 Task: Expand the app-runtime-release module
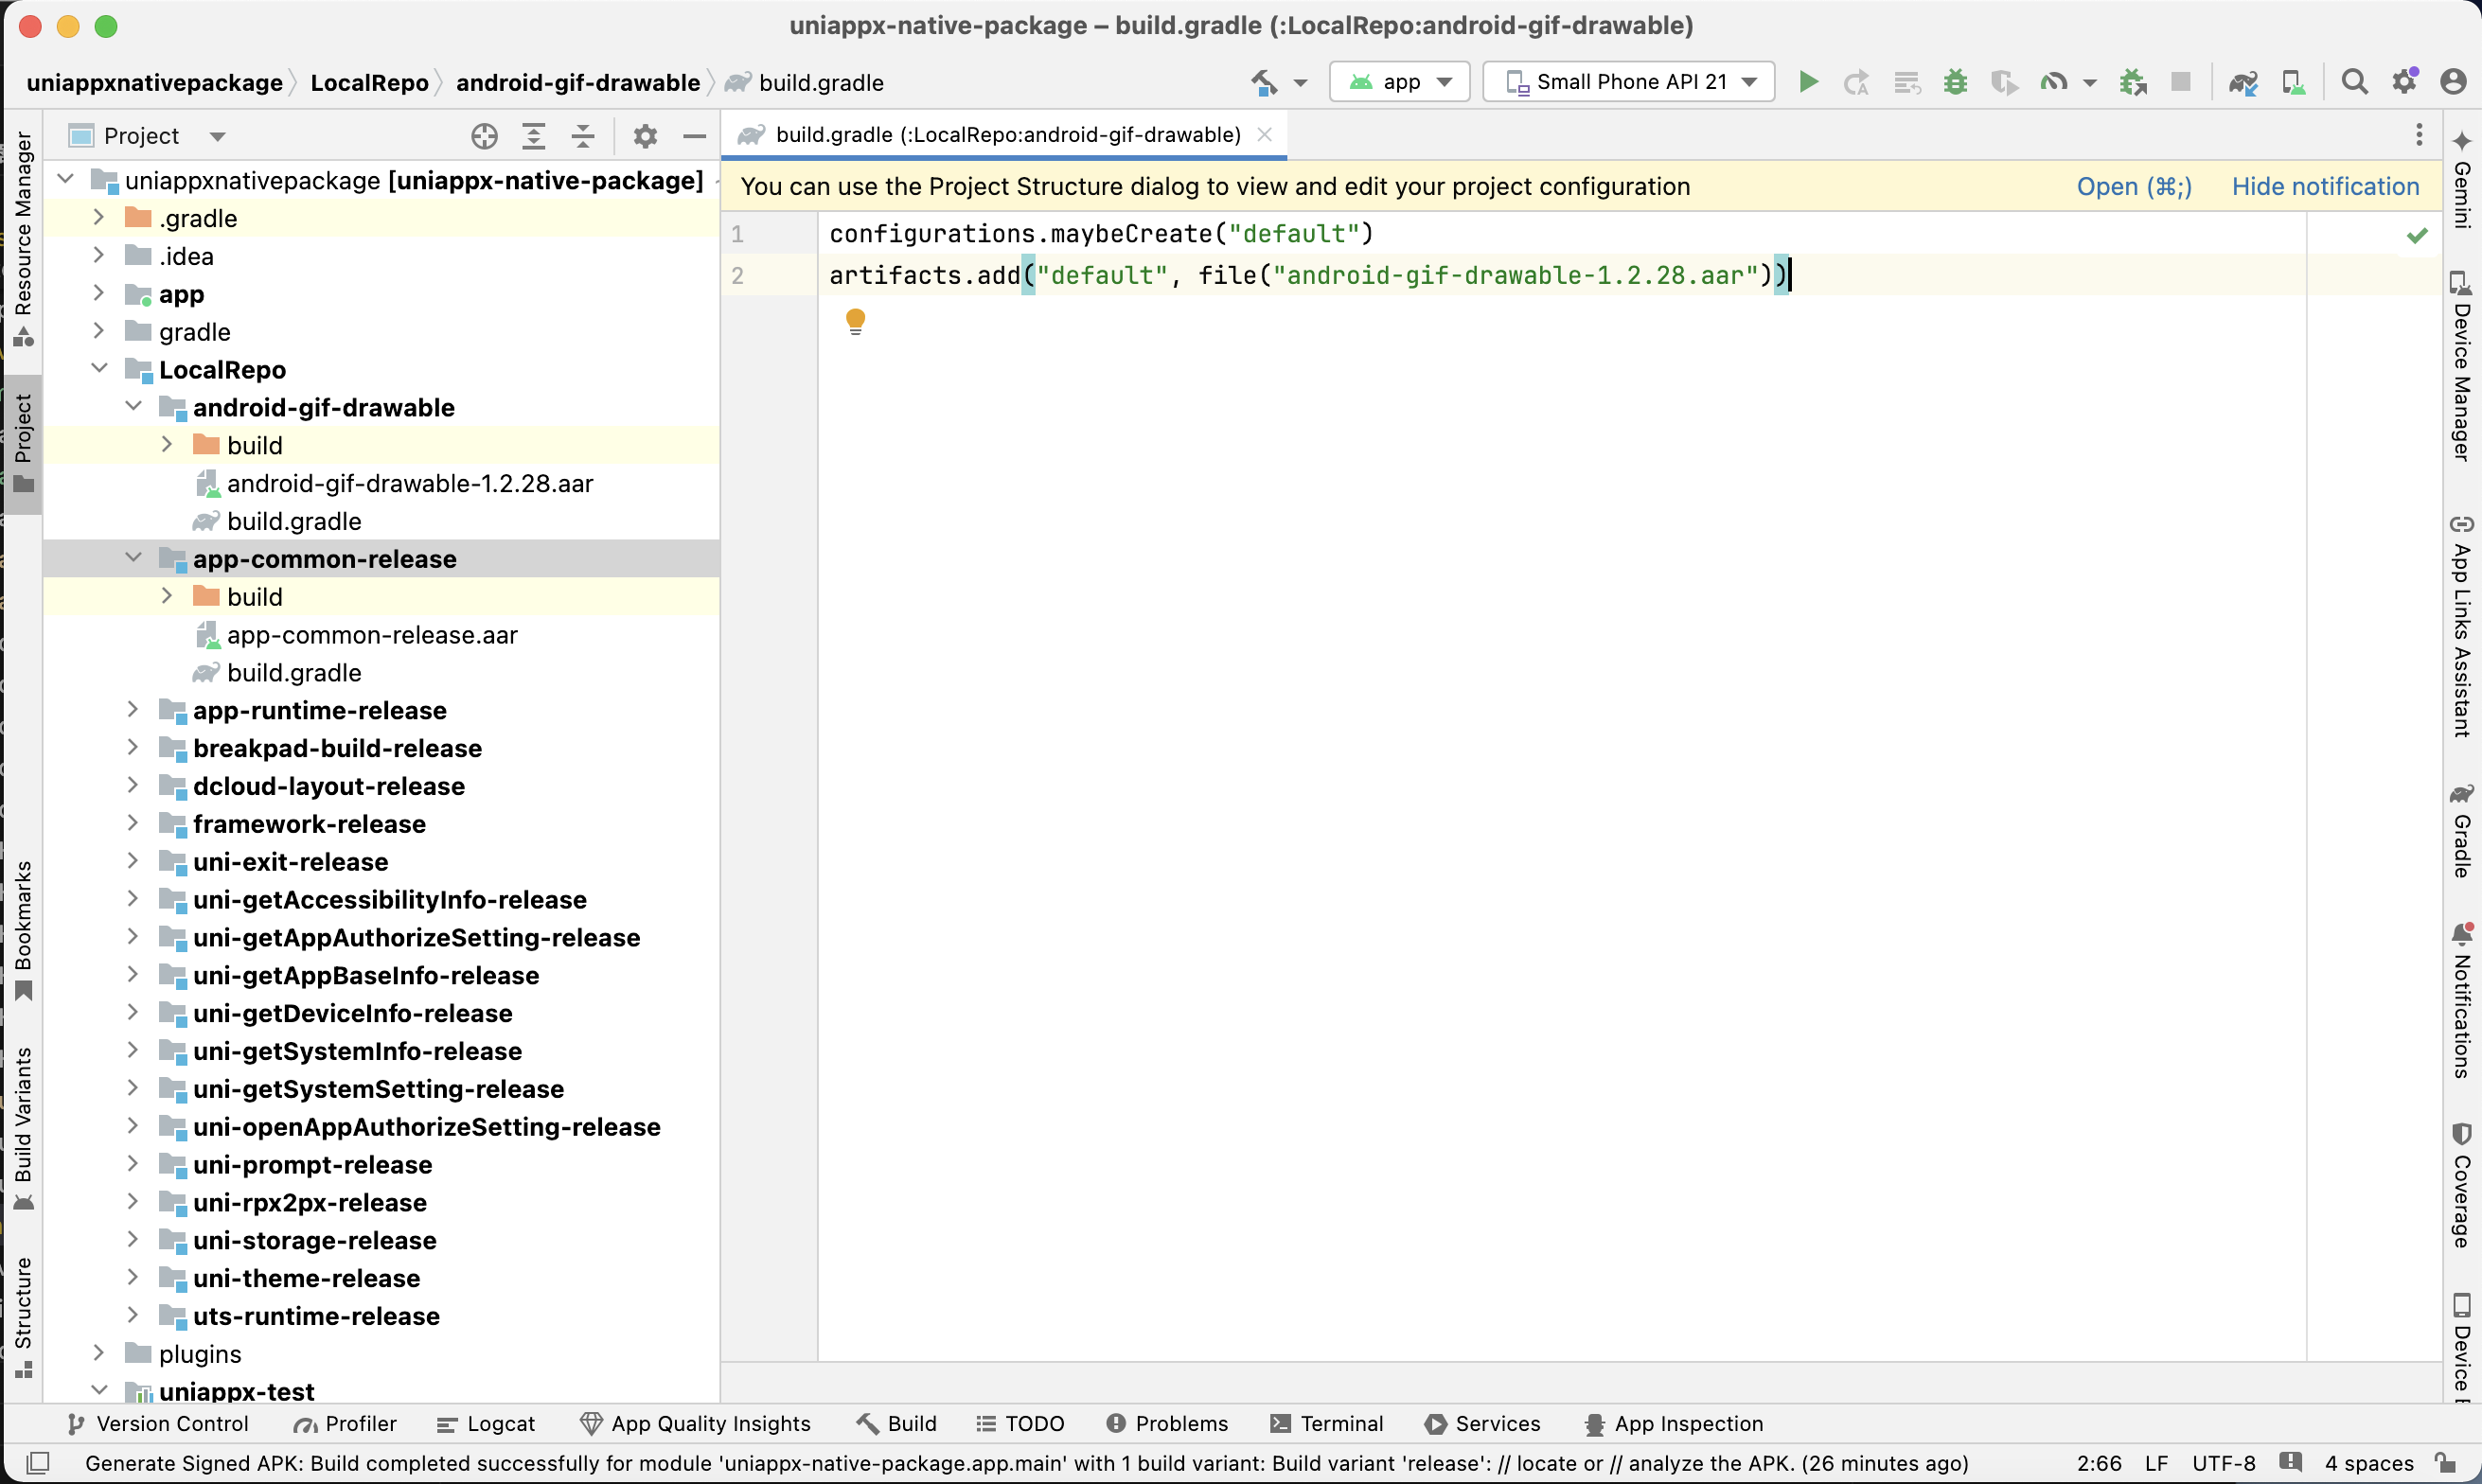pyautogui.click(x=133, y=709)
